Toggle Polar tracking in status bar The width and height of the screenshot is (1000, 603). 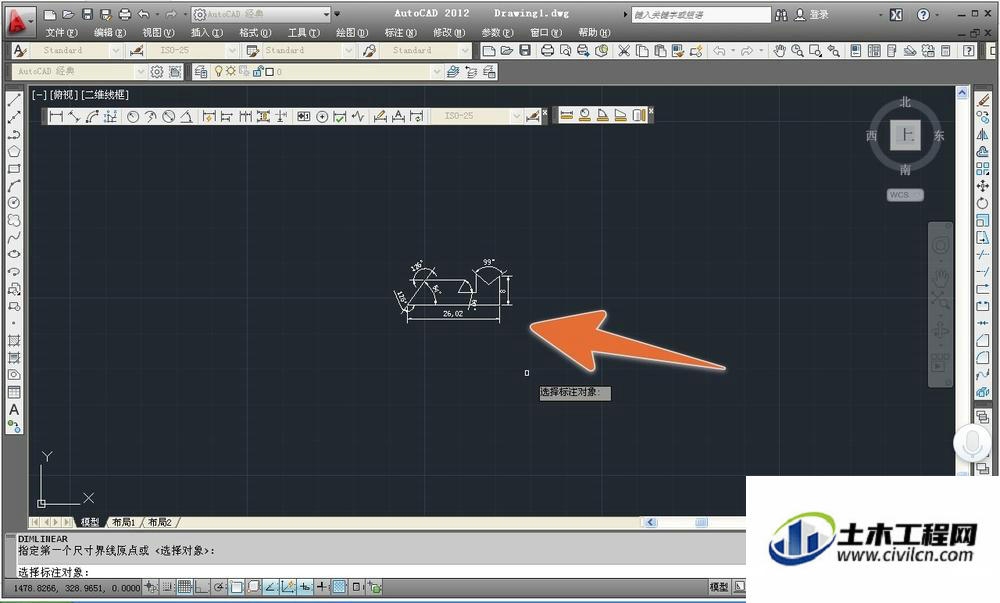coord(219,586)
